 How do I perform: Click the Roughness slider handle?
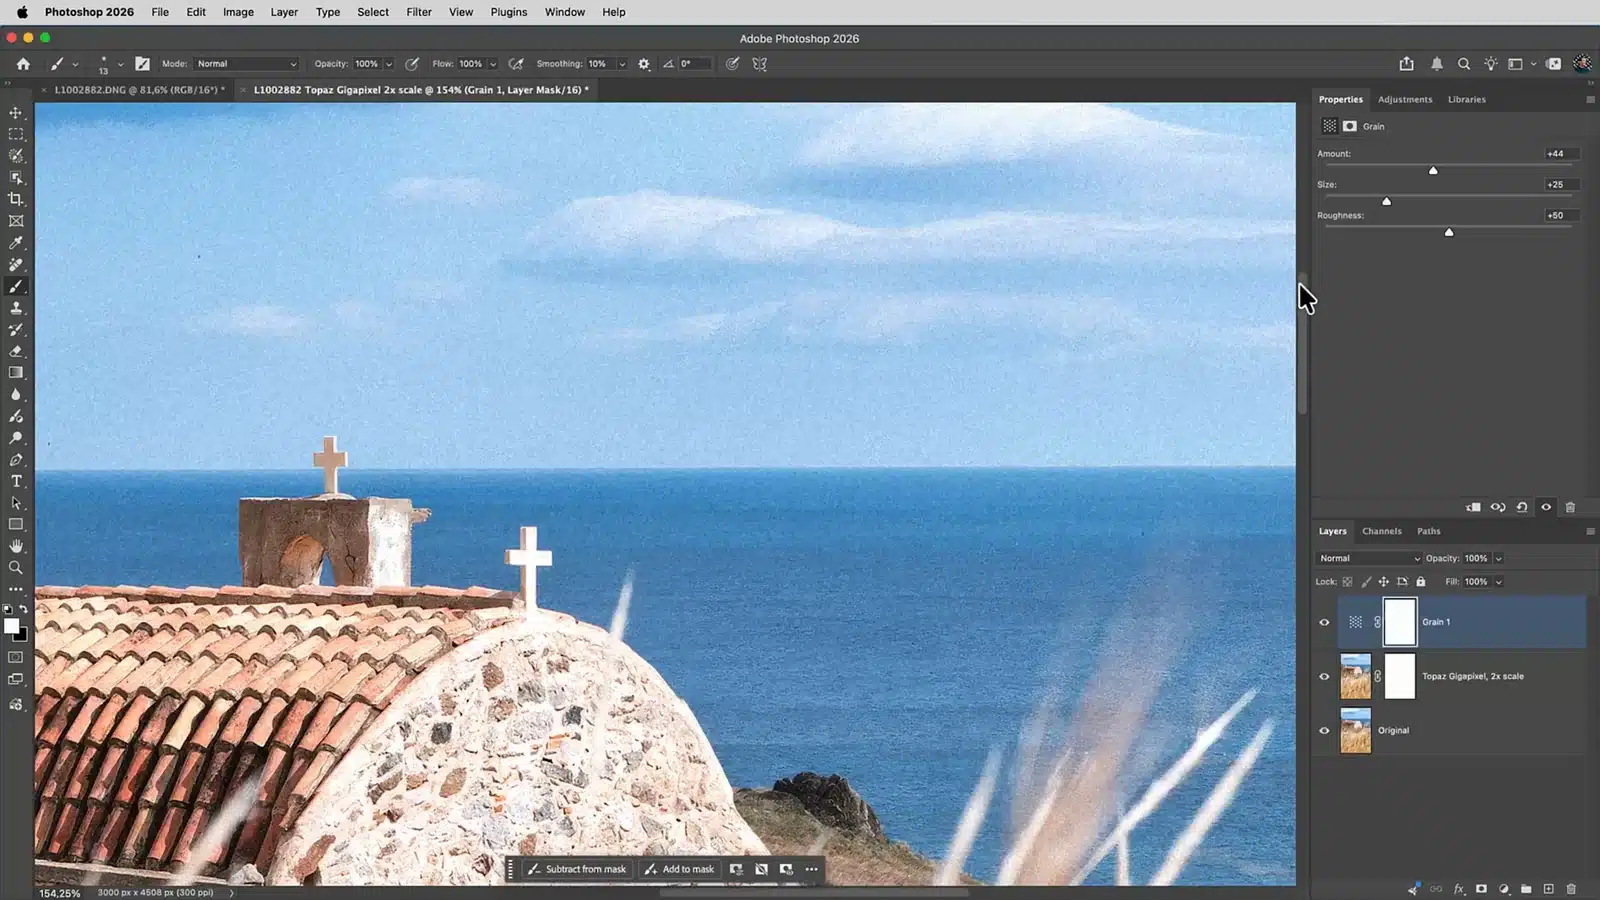[x=1449, y=232]
